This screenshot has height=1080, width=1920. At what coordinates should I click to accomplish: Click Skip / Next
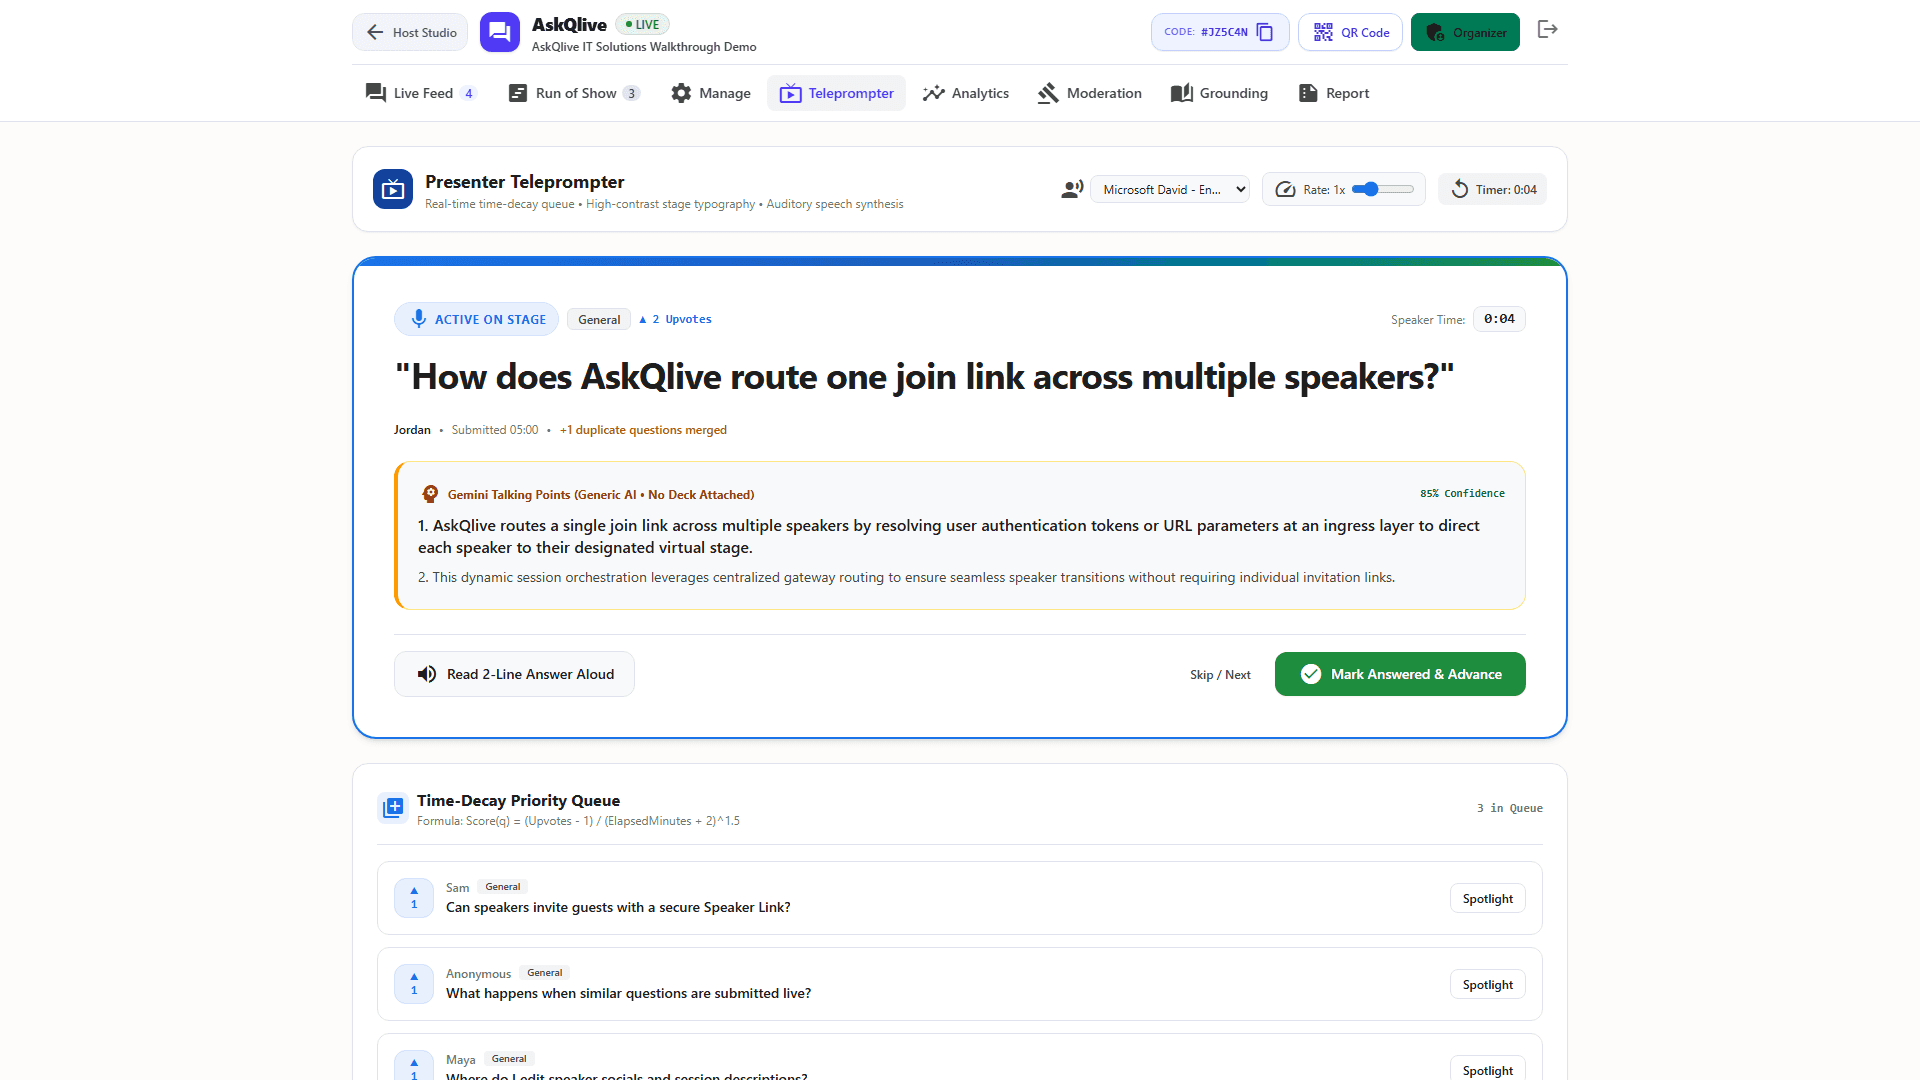1220,675
